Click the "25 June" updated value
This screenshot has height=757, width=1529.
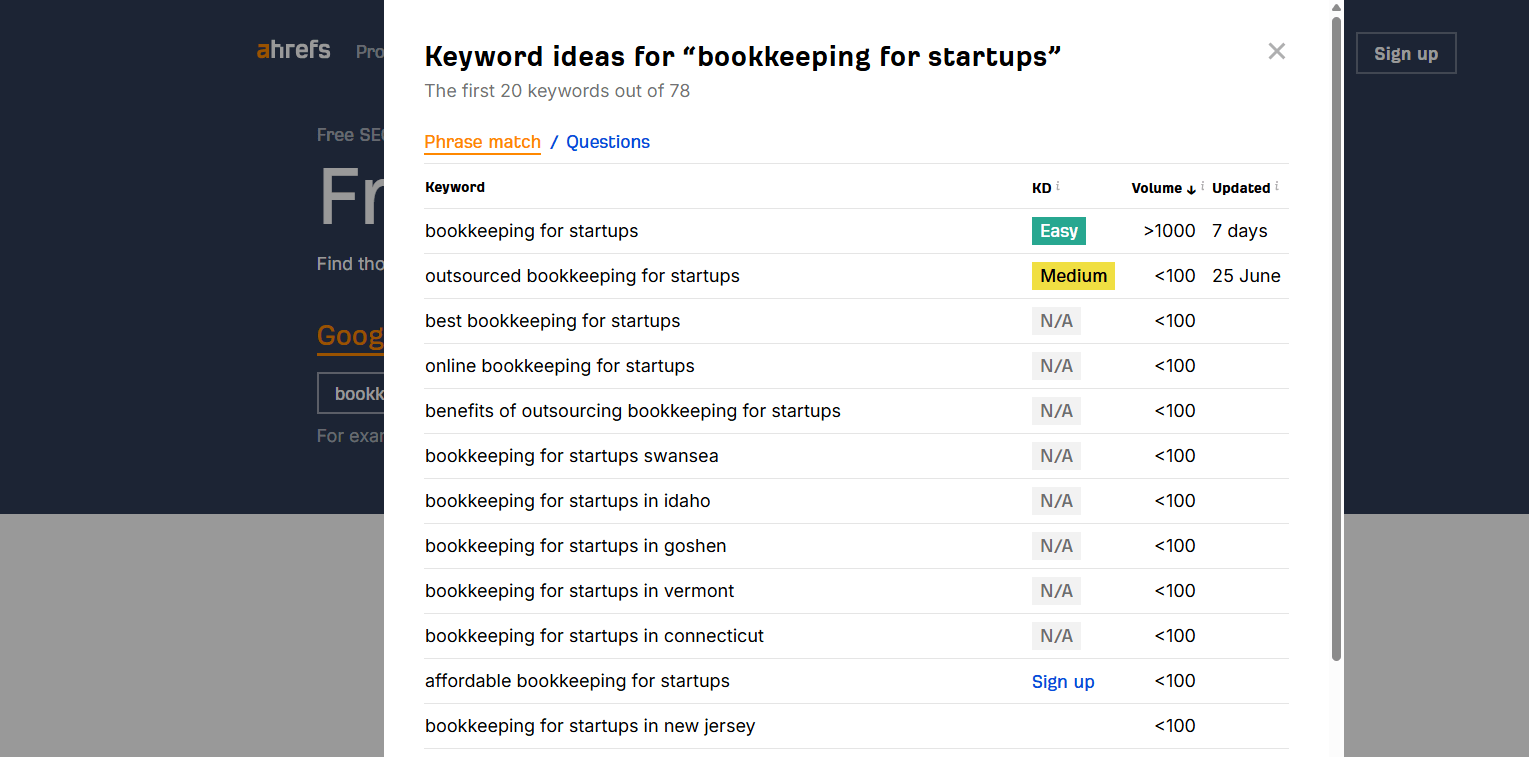tap(1246, 276)
